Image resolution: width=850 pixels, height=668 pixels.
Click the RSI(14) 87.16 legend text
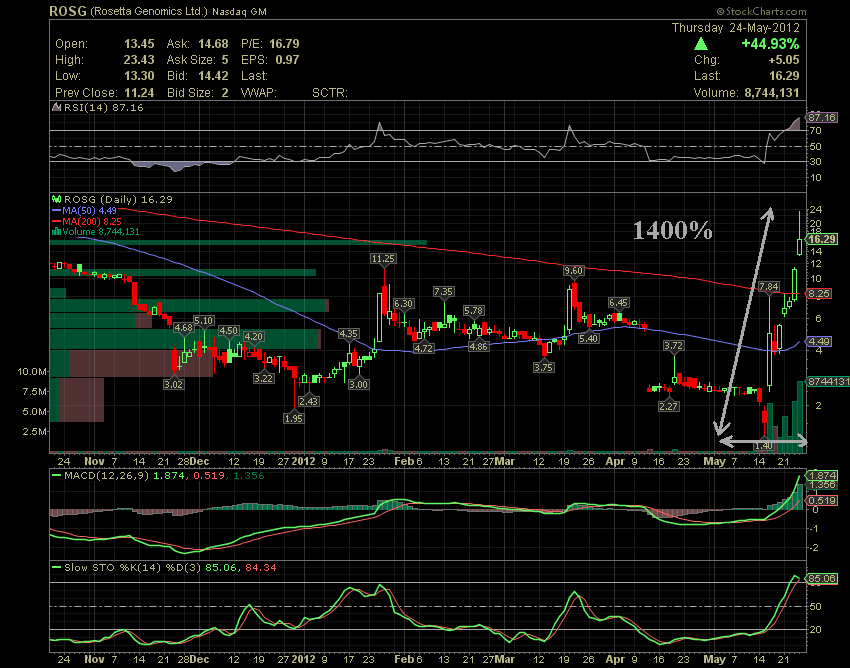[104, 107]
